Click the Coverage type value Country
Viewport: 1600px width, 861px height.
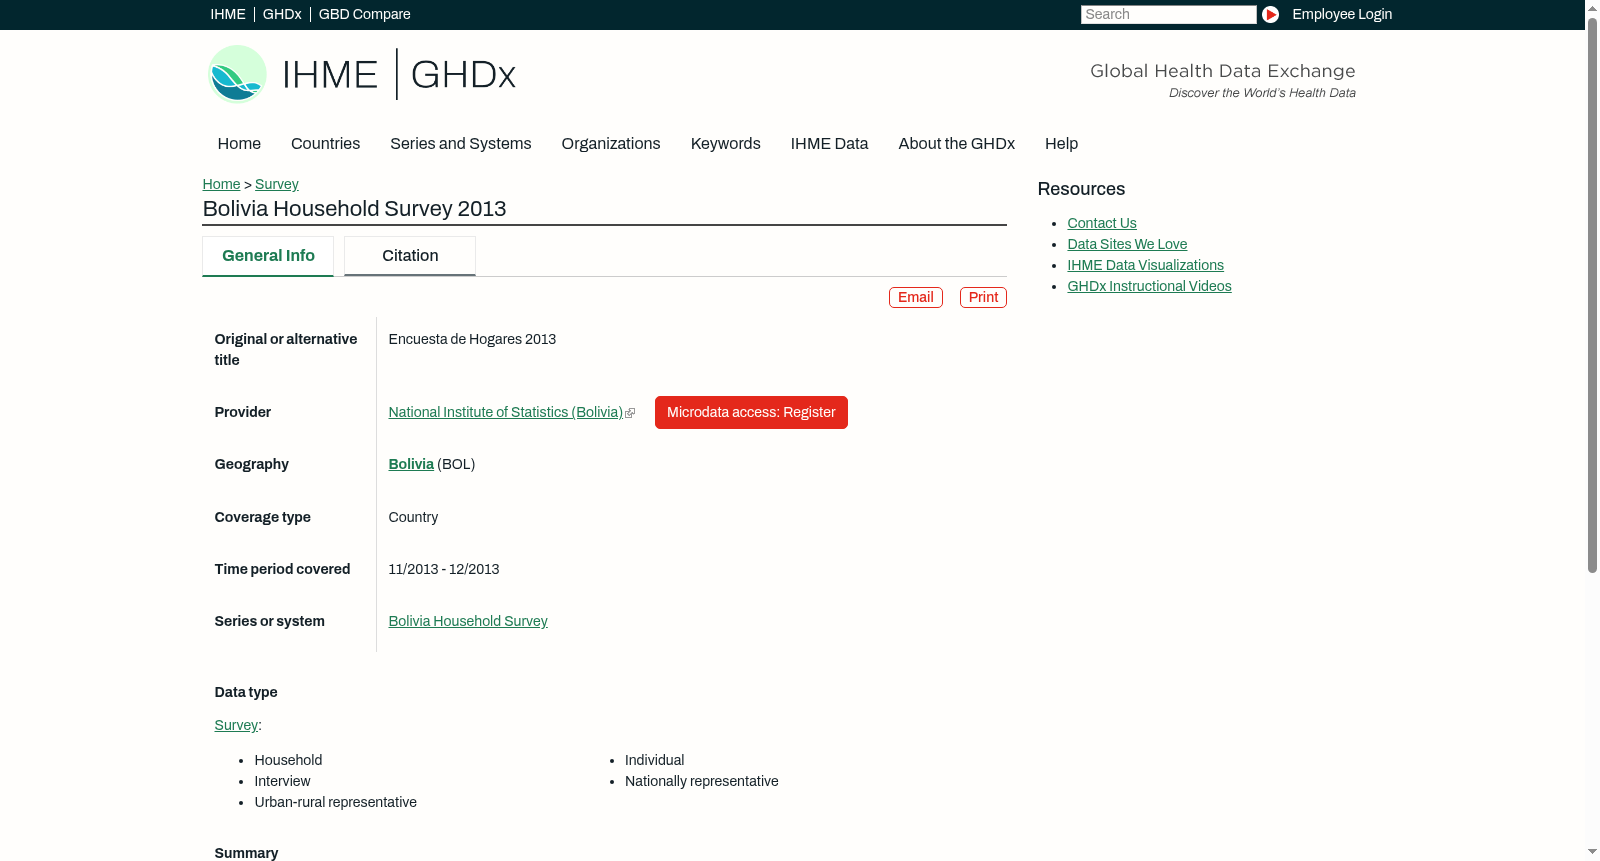[x=413, y=517]
